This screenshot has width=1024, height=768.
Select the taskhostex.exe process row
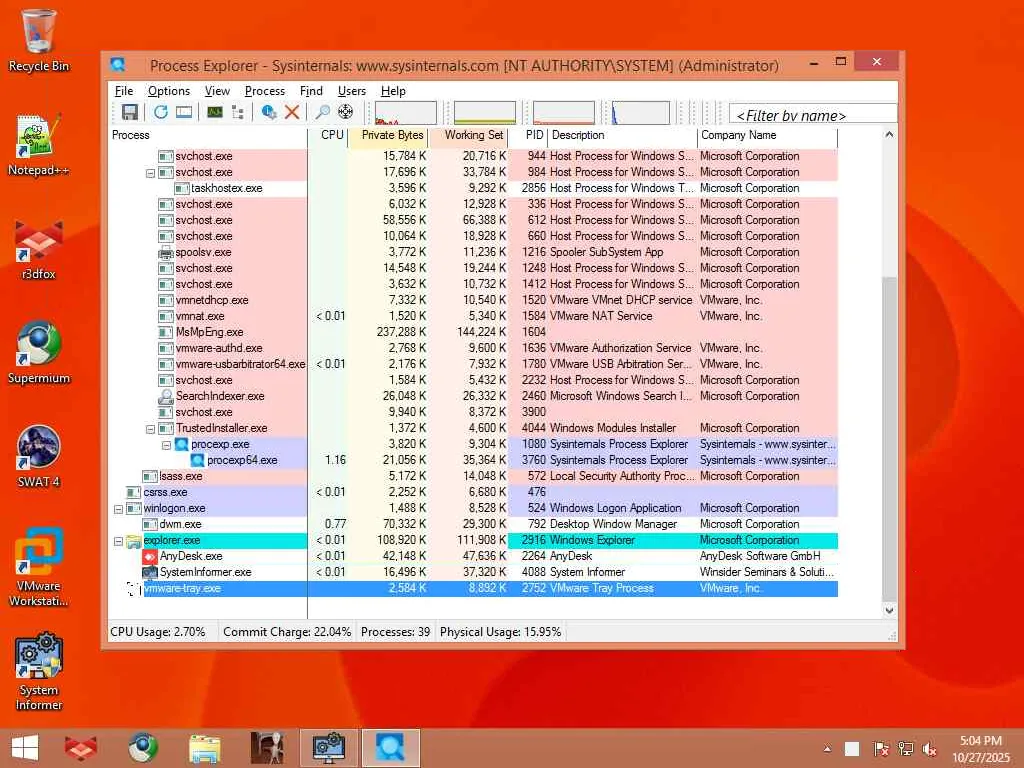473,188
